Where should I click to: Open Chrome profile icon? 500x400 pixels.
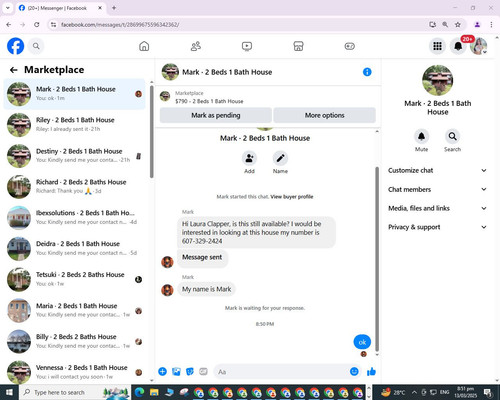(x=477, y=24)
